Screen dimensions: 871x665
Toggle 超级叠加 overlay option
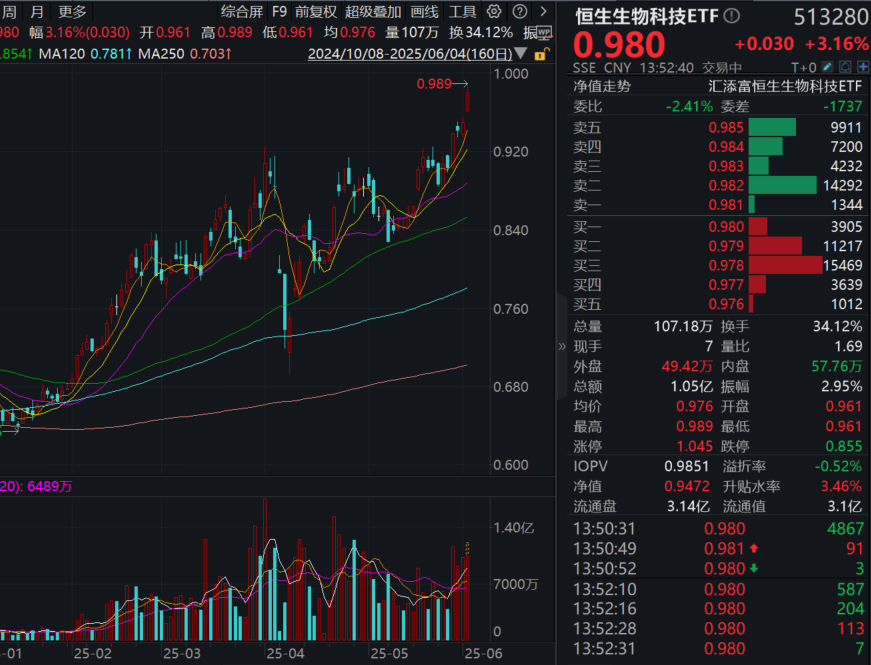click(373, 11)
